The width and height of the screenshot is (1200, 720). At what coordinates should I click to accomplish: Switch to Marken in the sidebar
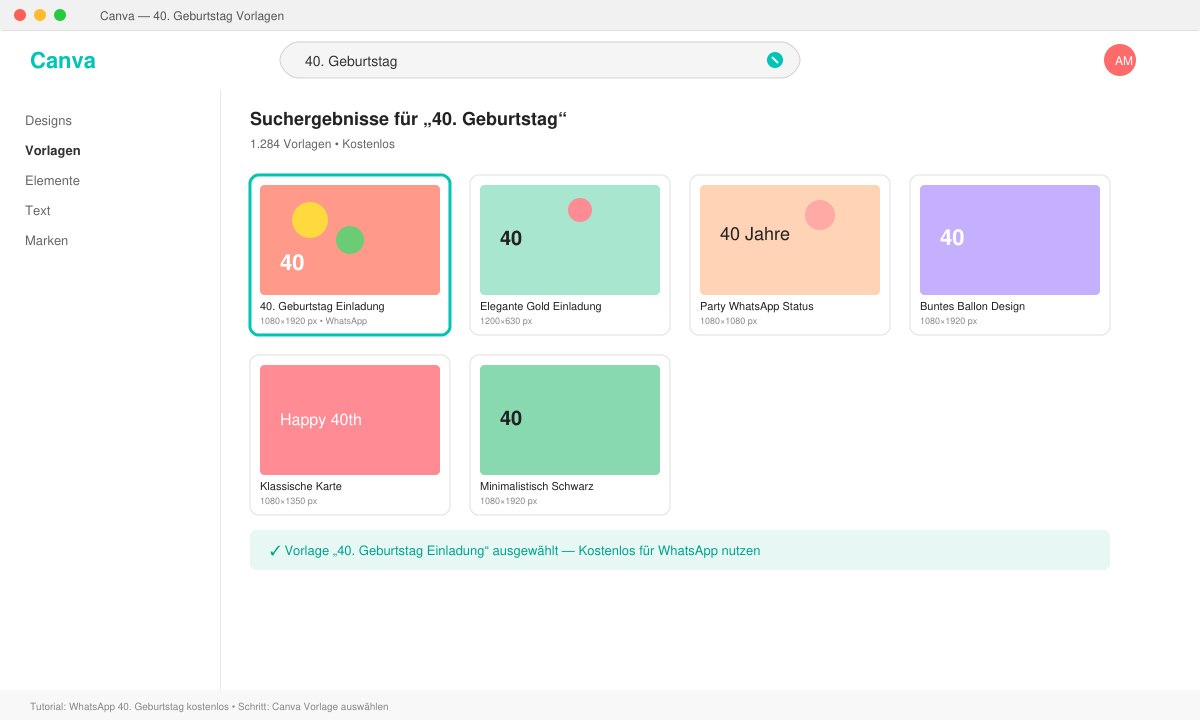tap(47, 240)
